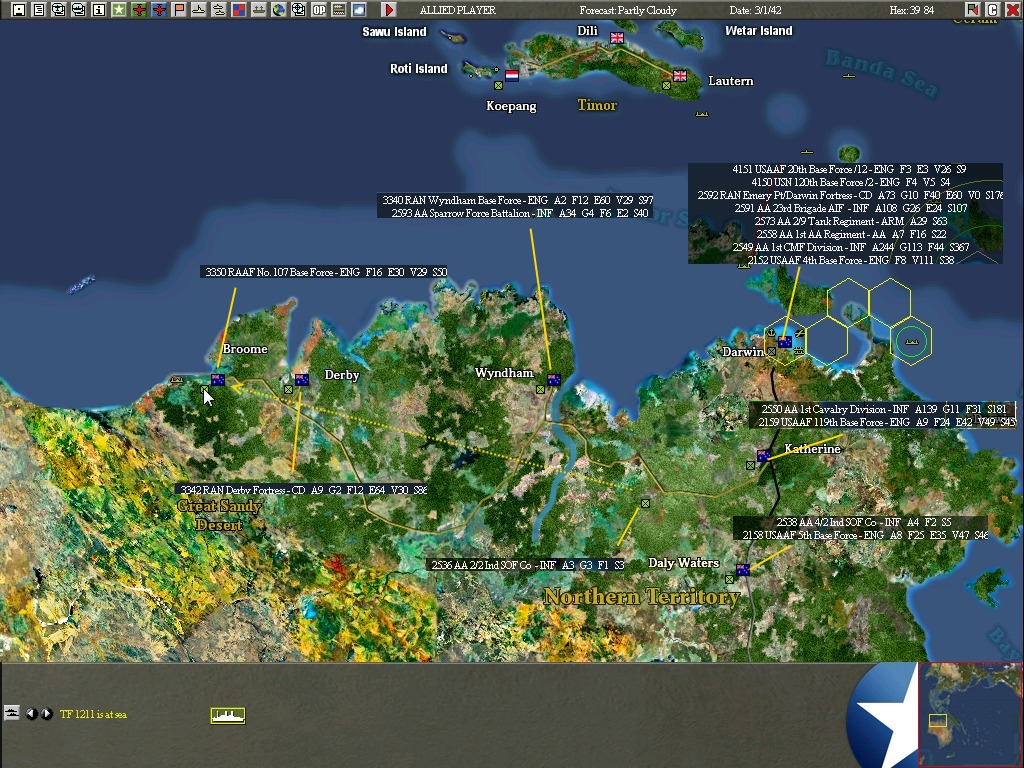Click the '3340 RAN Wyndham Base Force' label

[518, 200]
